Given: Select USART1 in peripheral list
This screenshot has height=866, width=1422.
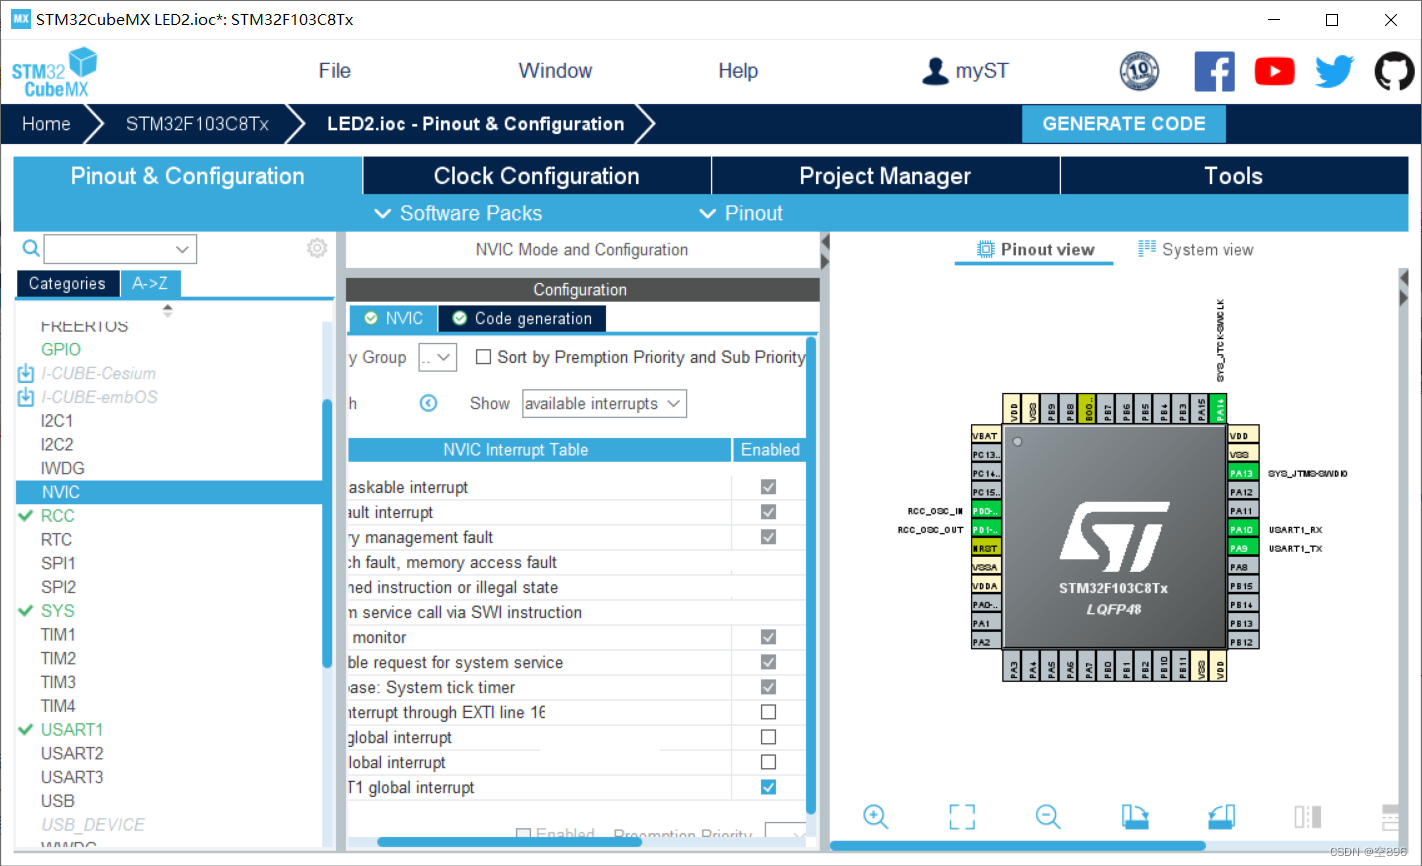Looking at the screenshot, I should point(72,729).
